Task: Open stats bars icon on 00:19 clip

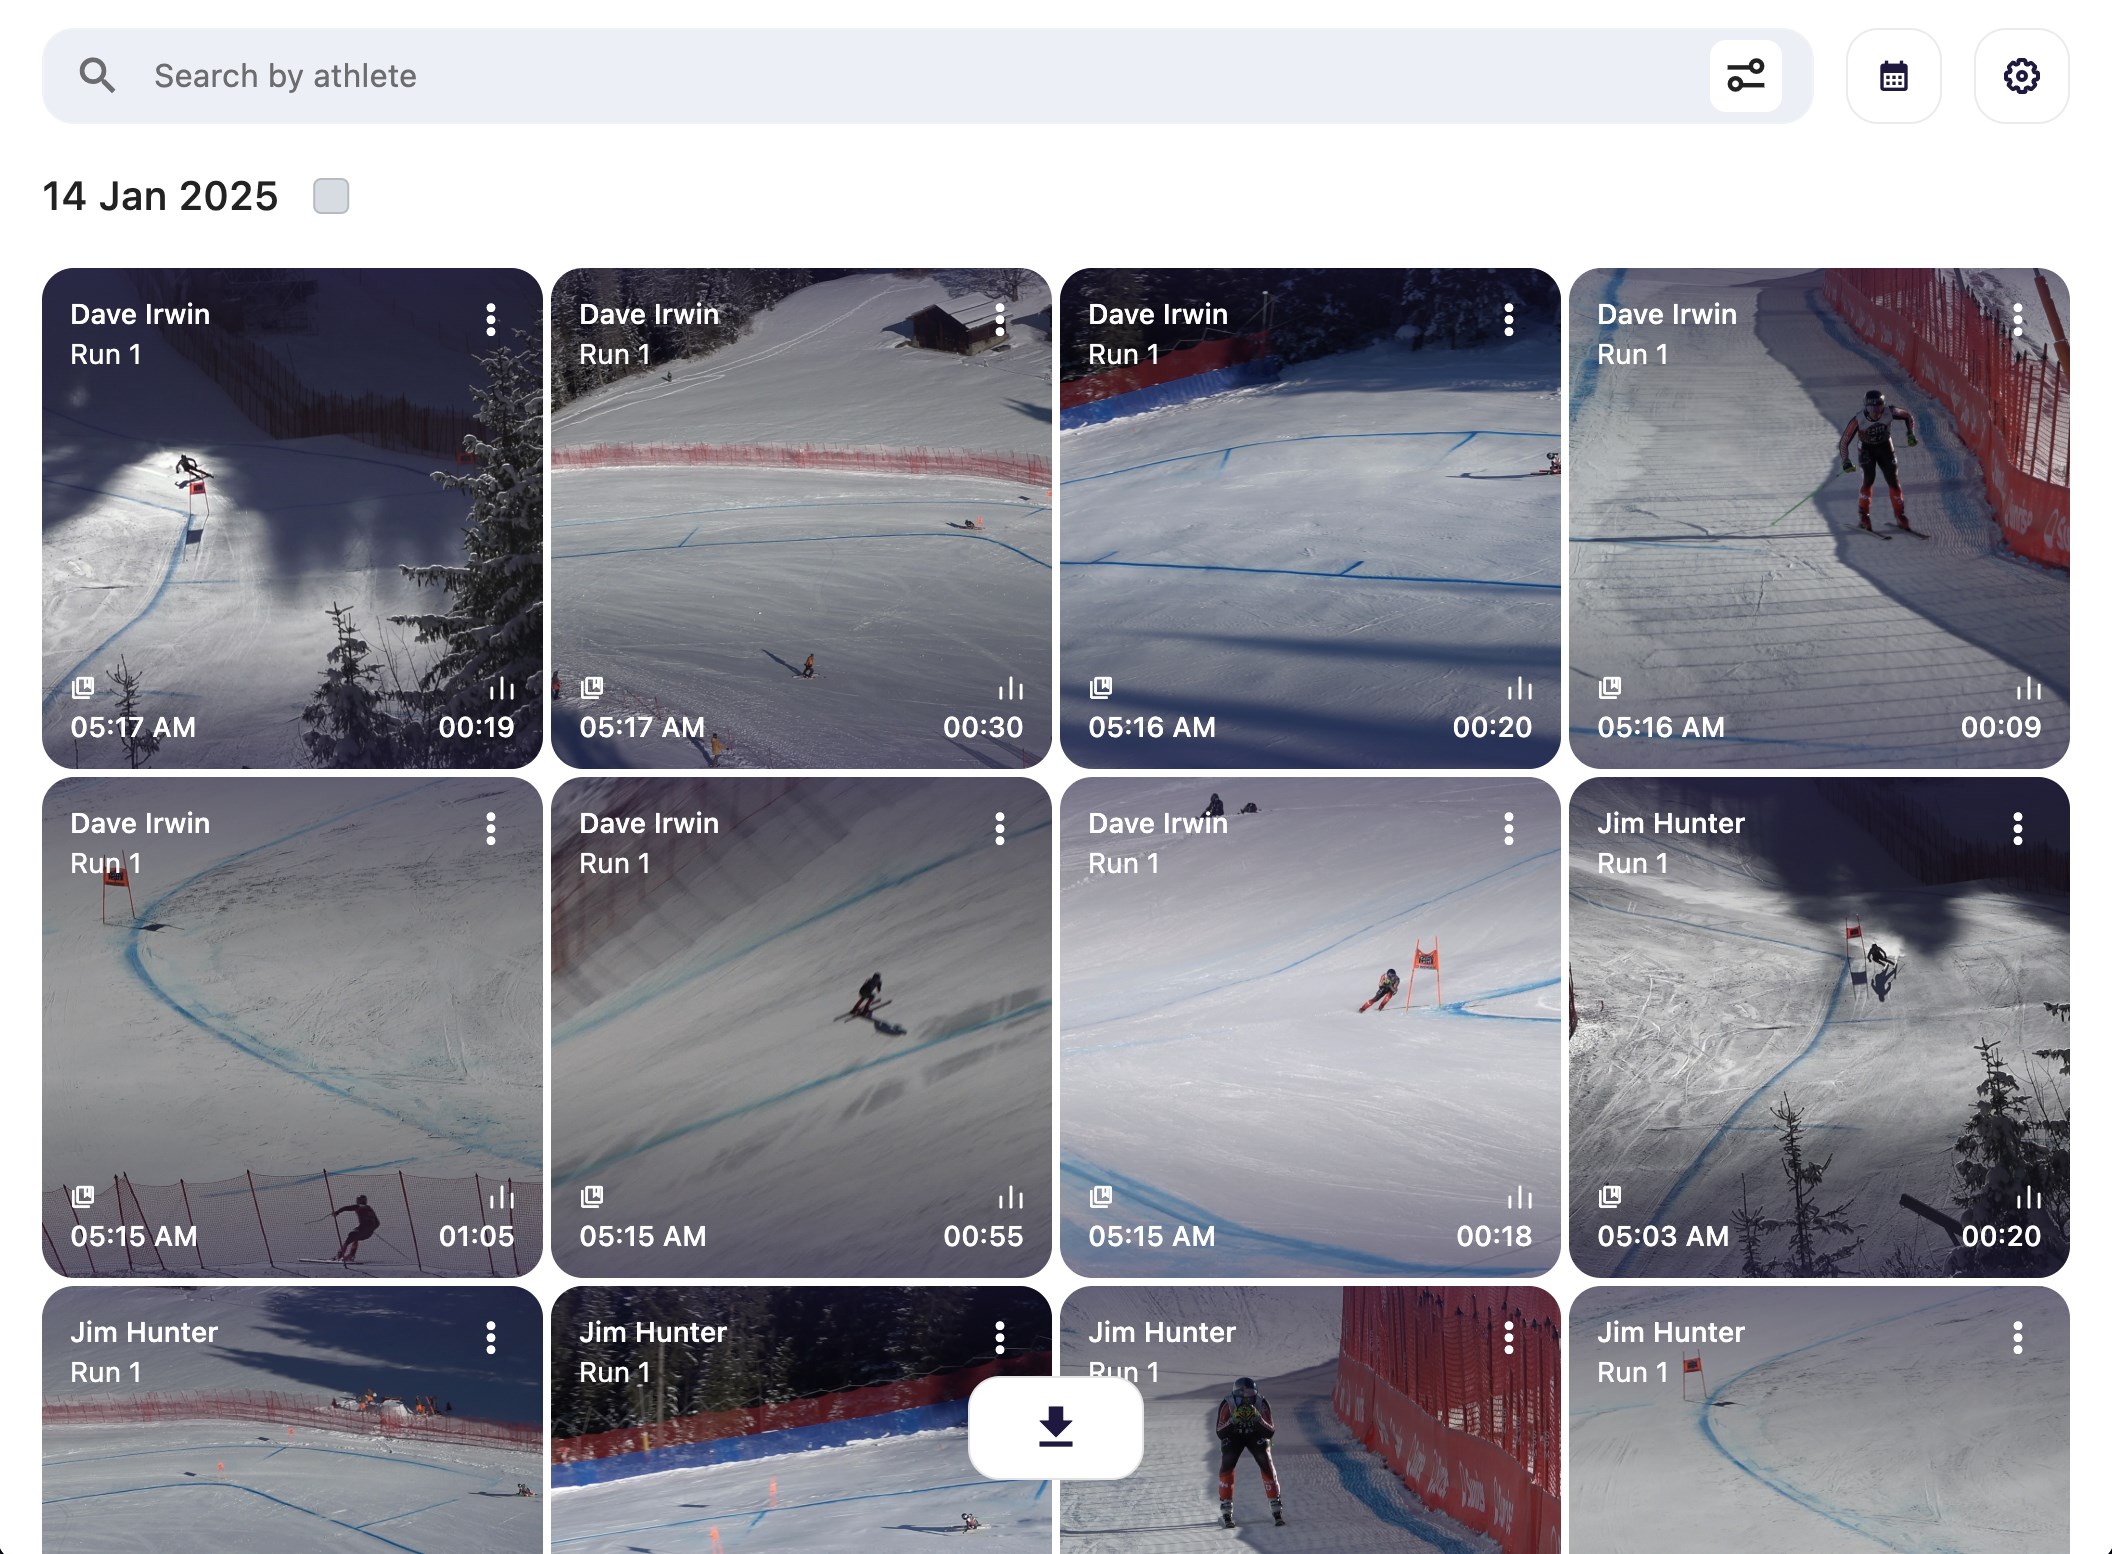Action: click(502, 688)
